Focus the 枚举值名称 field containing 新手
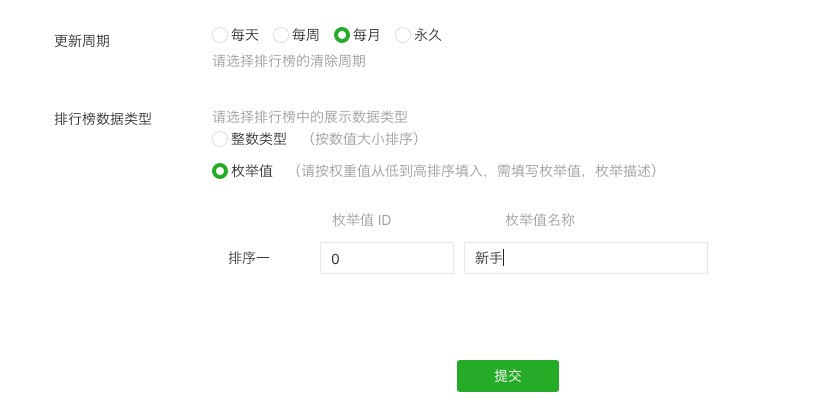831x420 pixels. pyautogui.click(x=585, y=258)
